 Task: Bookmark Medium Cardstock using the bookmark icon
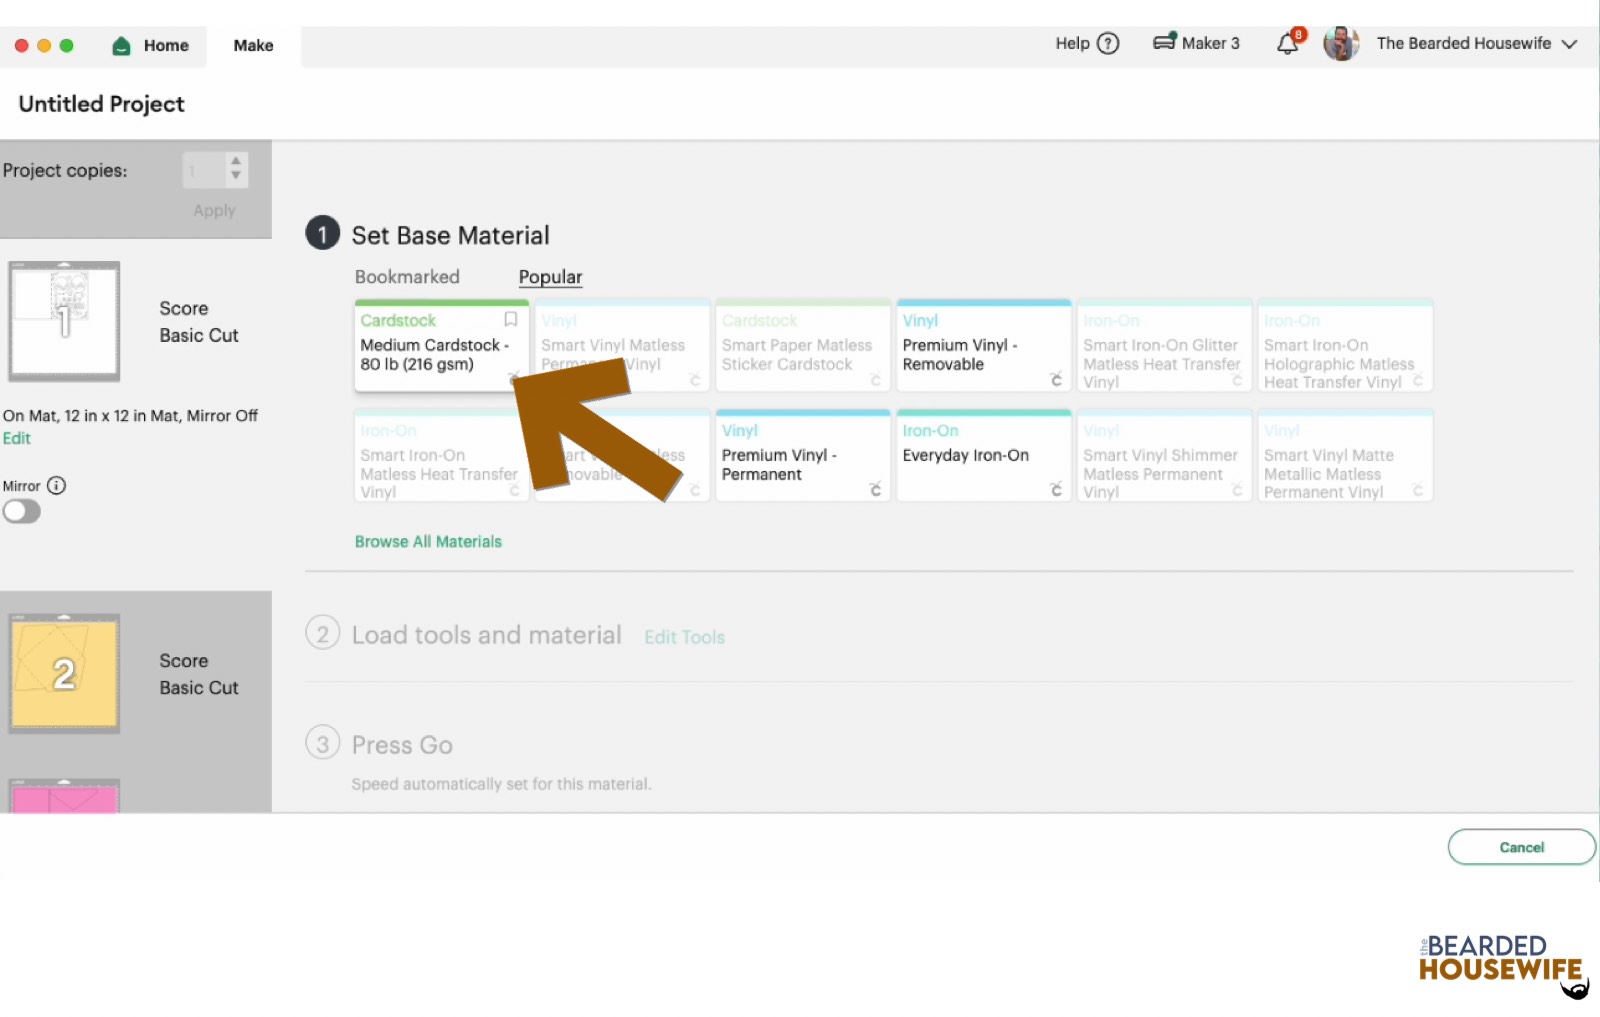pos(511,319)
